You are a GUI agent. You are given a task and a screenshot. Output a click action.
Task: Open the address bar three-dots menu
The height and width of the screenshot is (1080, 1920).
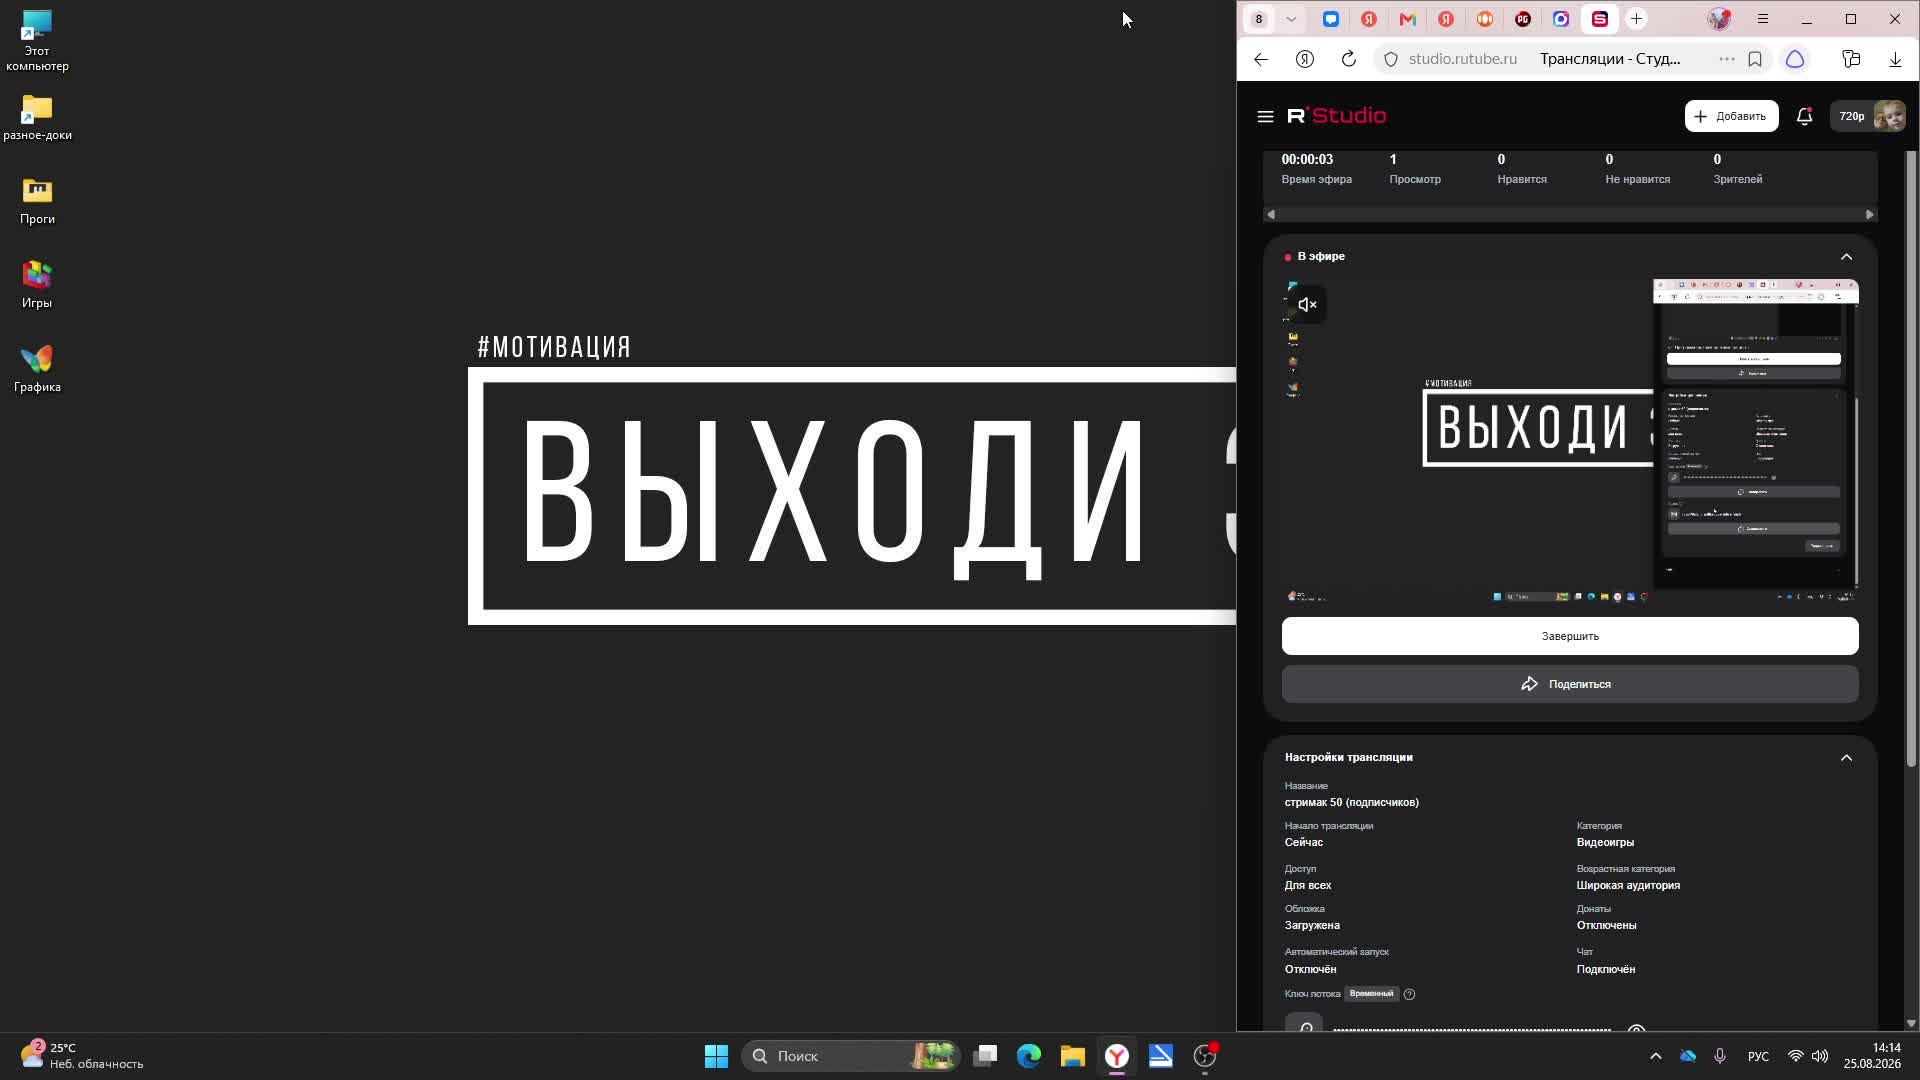pyautogui.click(x=1727, y=59)
